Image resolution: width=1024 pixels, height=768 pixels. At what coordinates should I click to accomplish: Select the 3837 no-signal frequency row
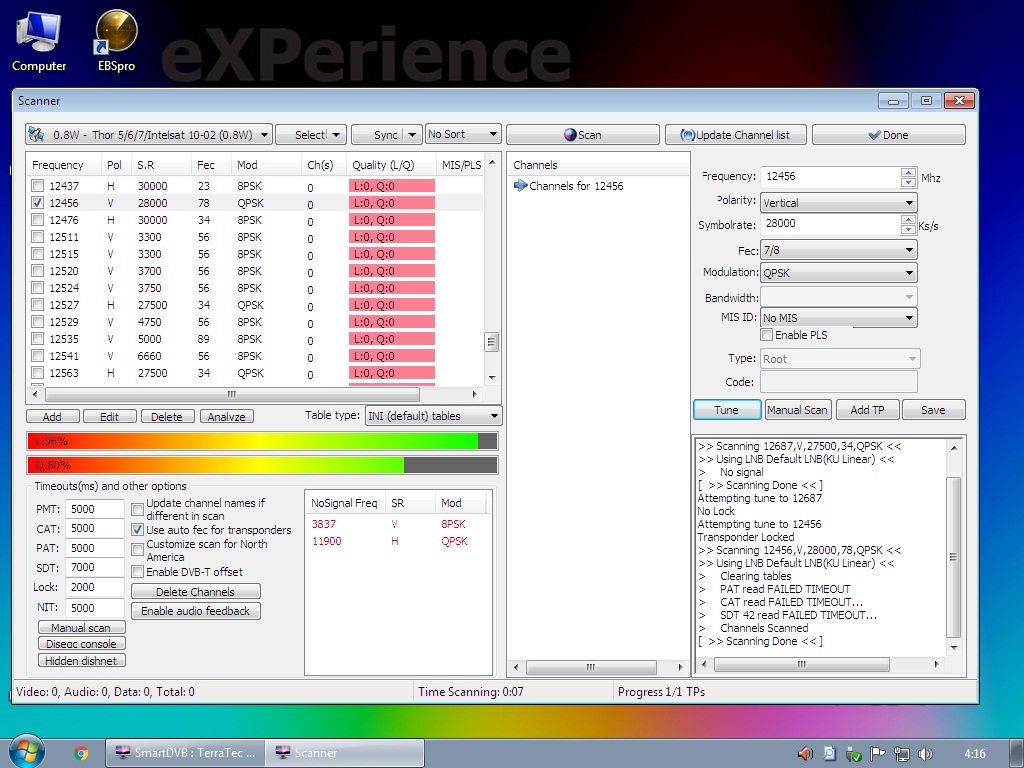(397, 524)
